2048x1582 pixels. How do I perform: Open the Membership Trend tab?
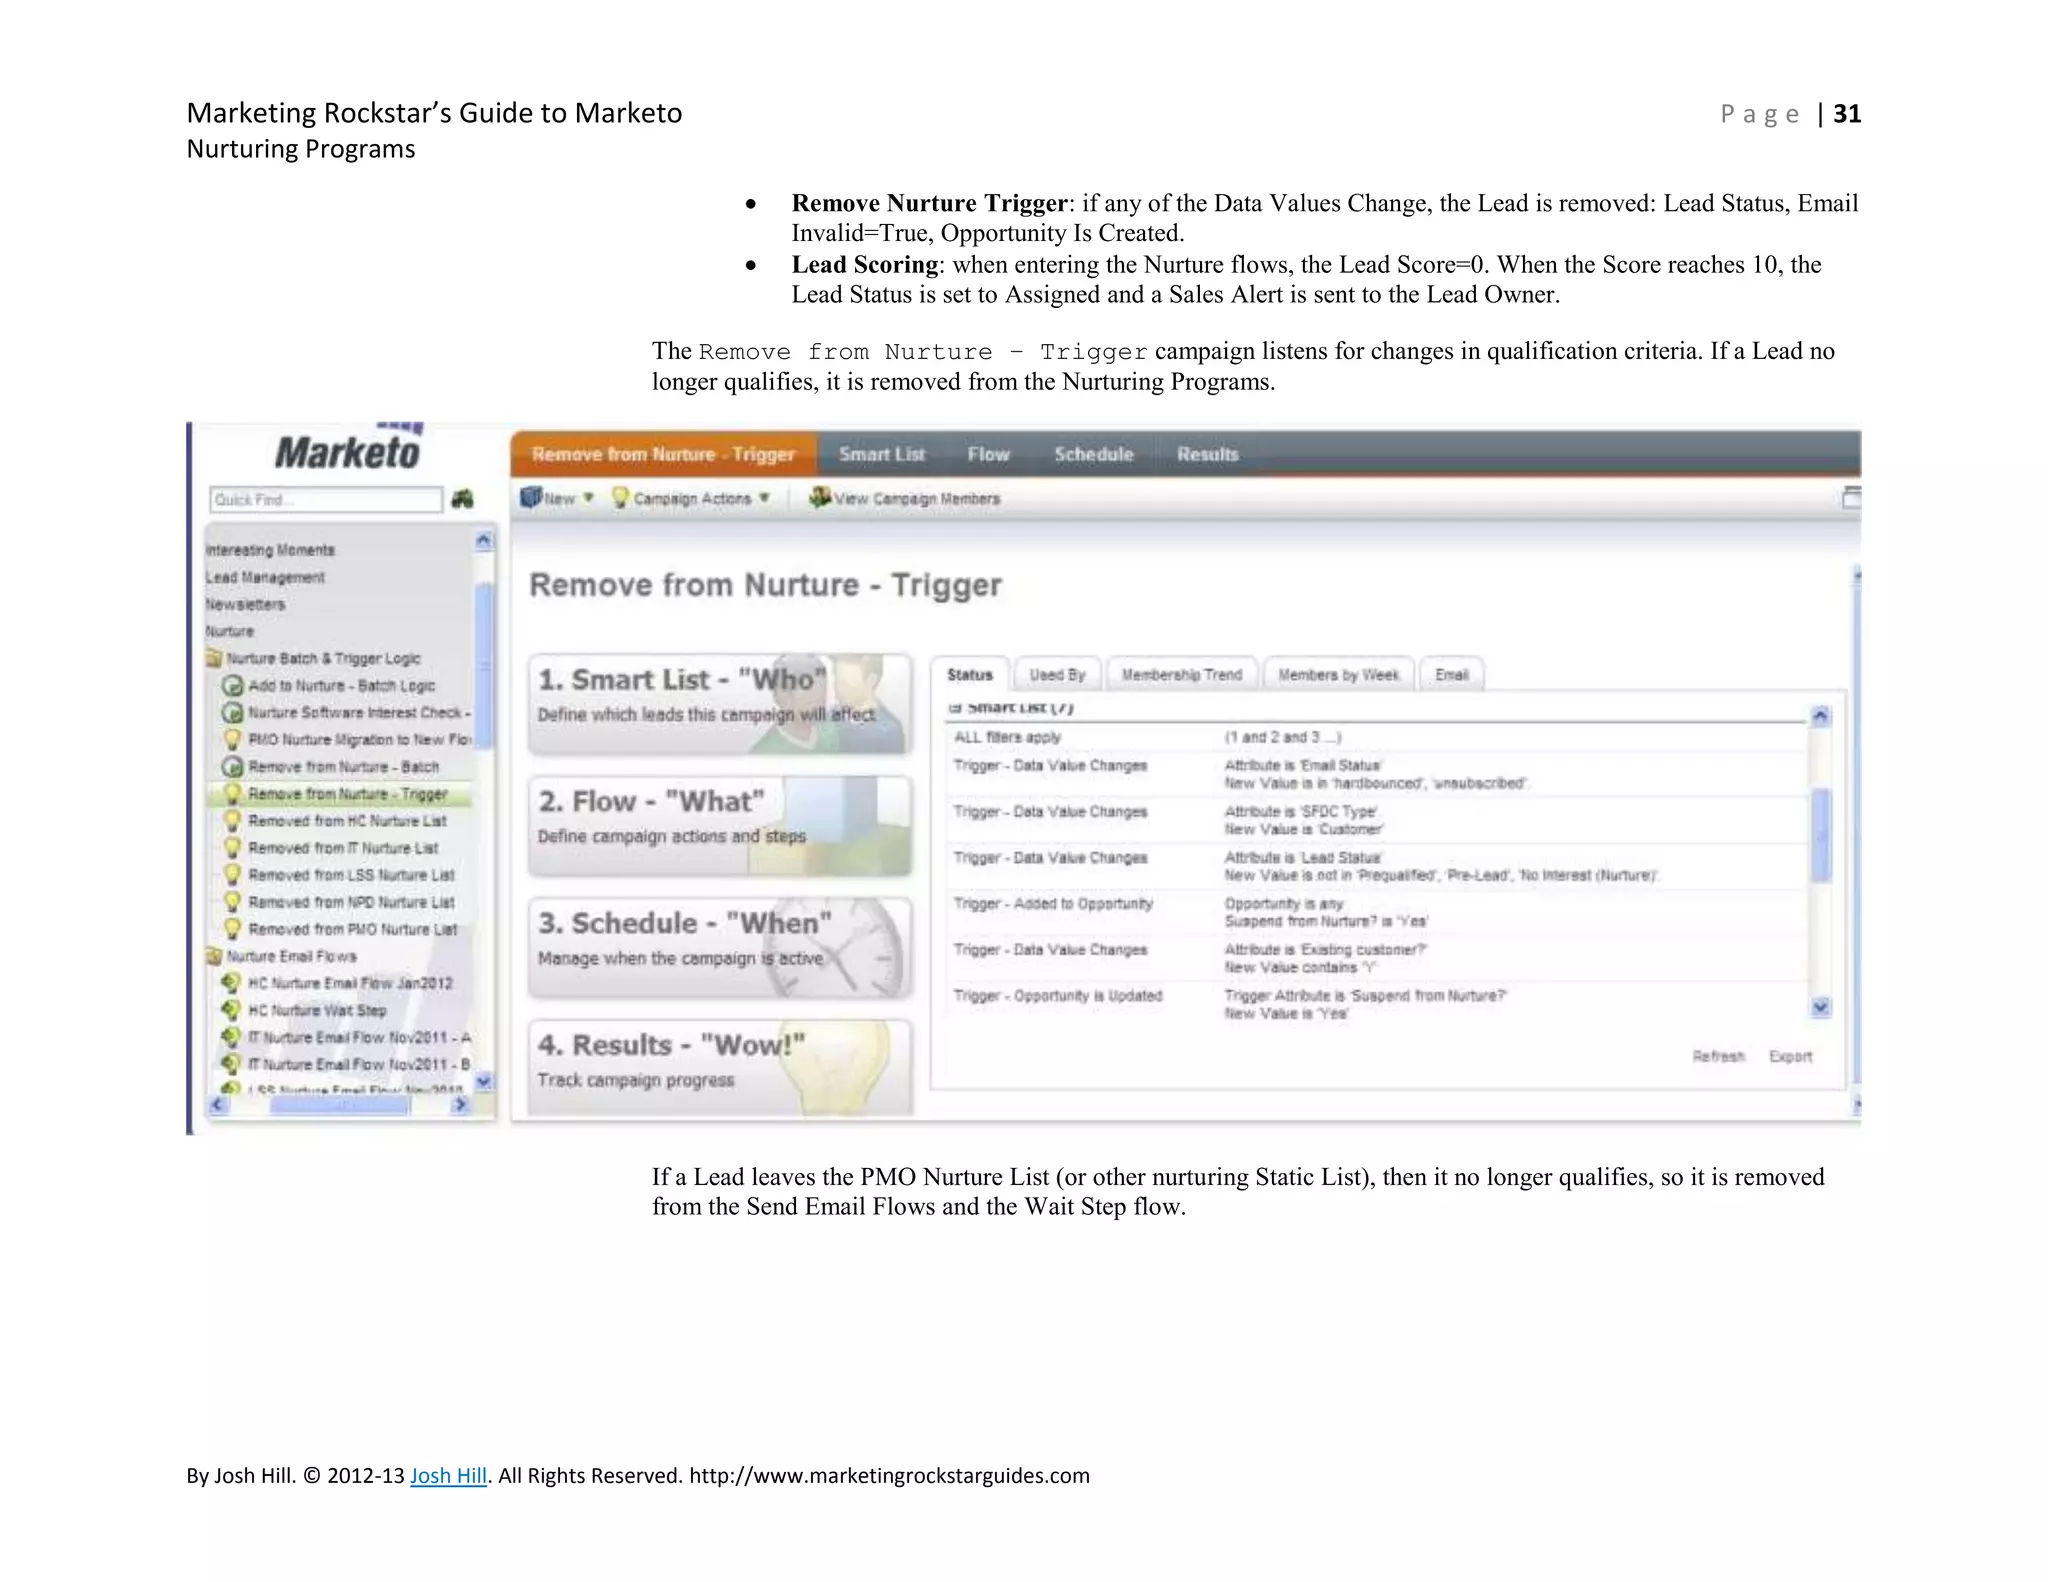click(1181, 675)
